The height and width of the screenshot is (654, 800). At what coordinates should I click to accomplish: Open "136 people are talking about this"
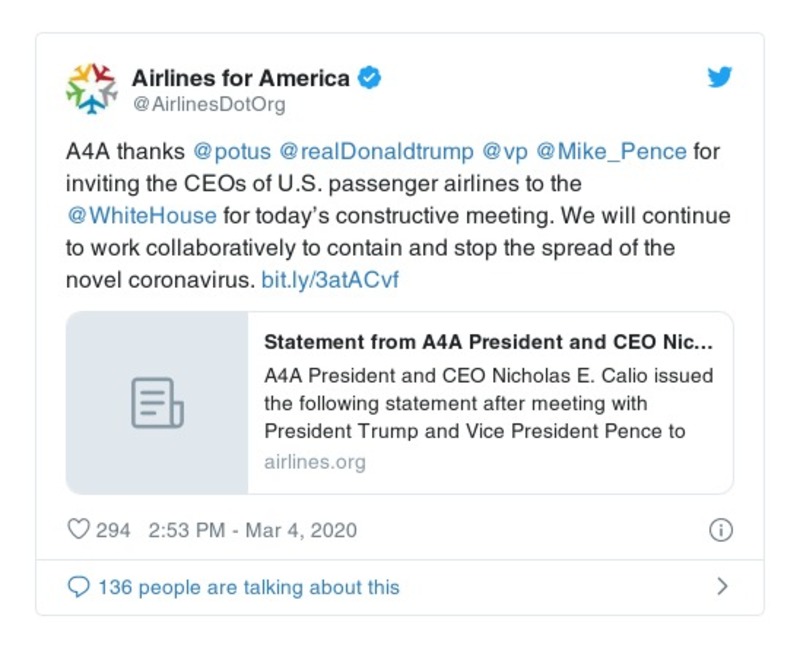click(x=248, y=587)
